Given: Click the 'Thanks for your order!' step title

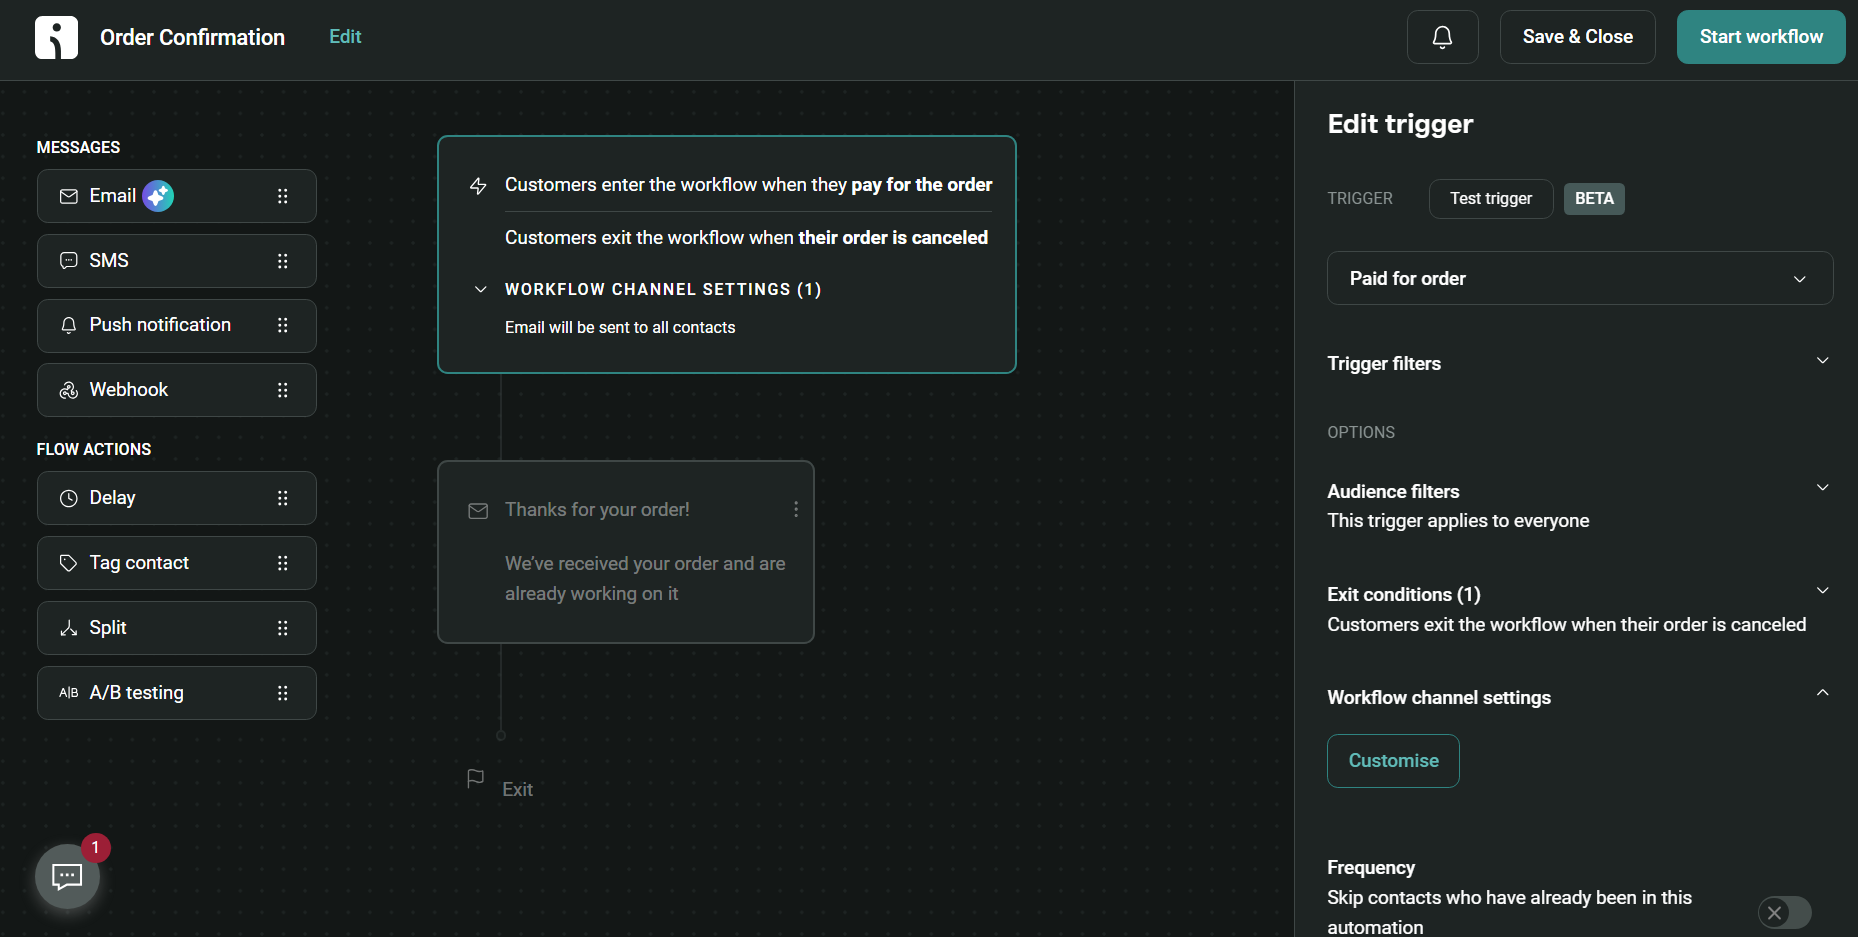Looking at the screenshot, I should coord(597,510).
